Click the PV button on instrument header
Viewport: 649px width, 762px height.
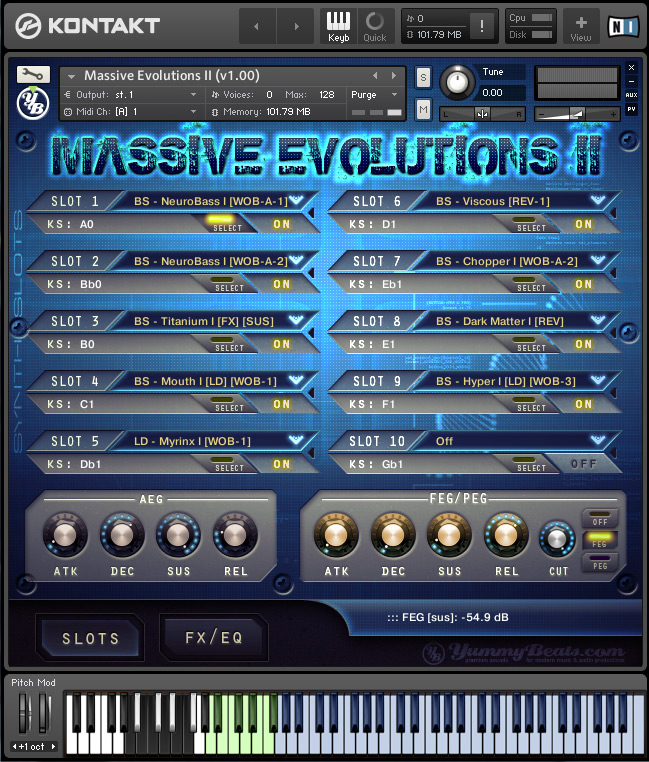coord(631,109)
